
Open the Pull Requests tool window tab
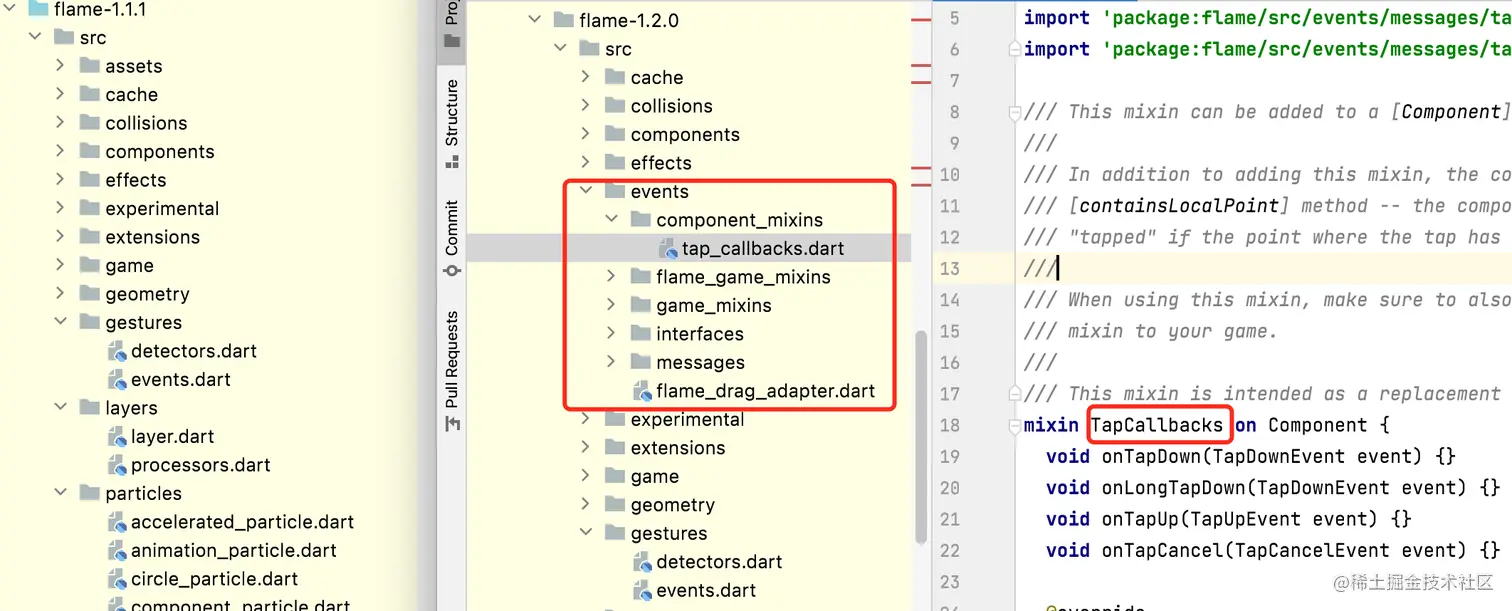(451, 371)
